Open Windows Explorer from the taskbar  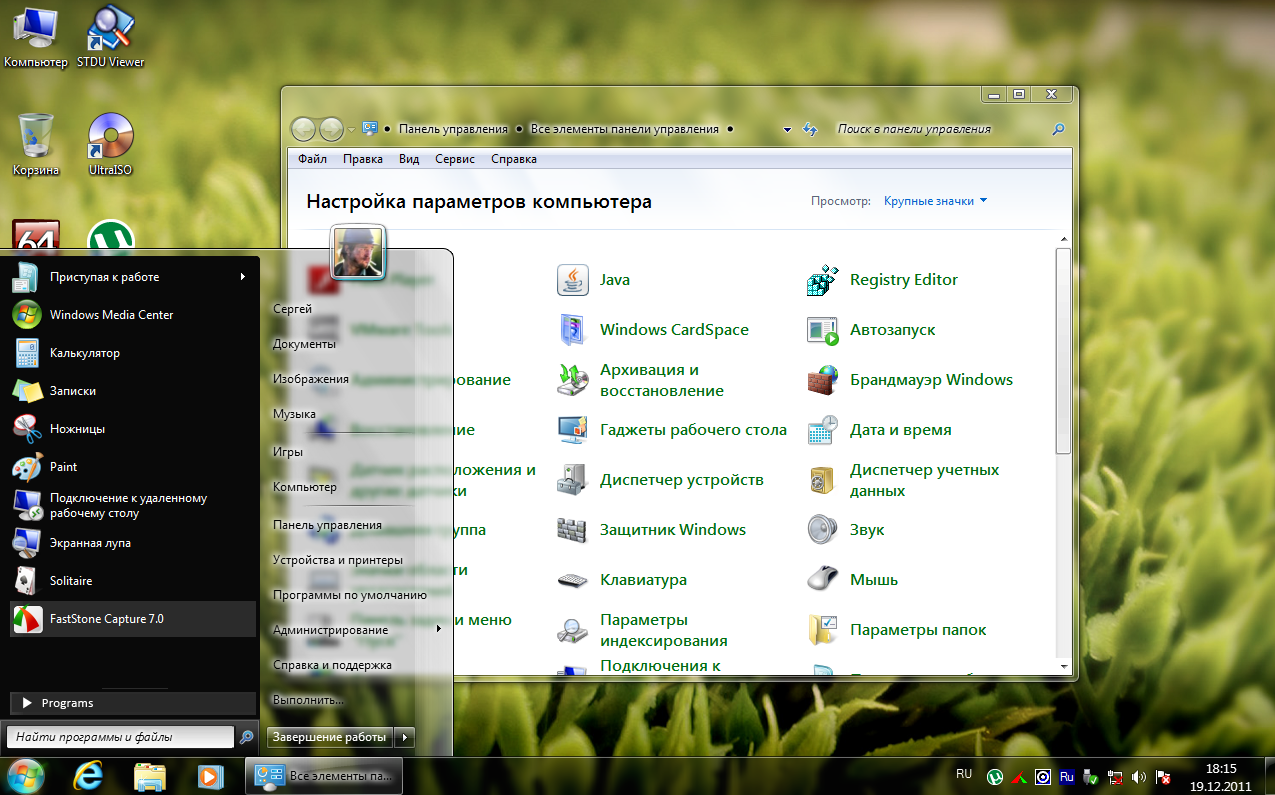click(150, 775)
